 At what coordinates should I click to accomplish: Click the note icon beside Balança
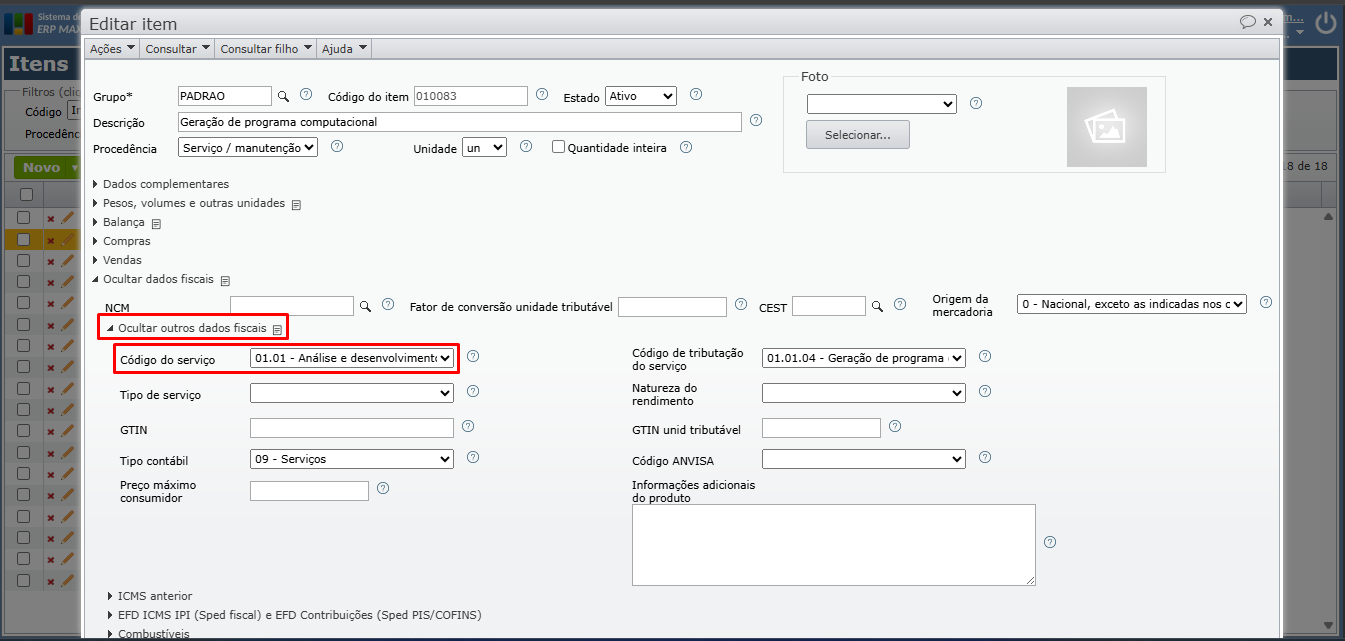tap(156, 223)
